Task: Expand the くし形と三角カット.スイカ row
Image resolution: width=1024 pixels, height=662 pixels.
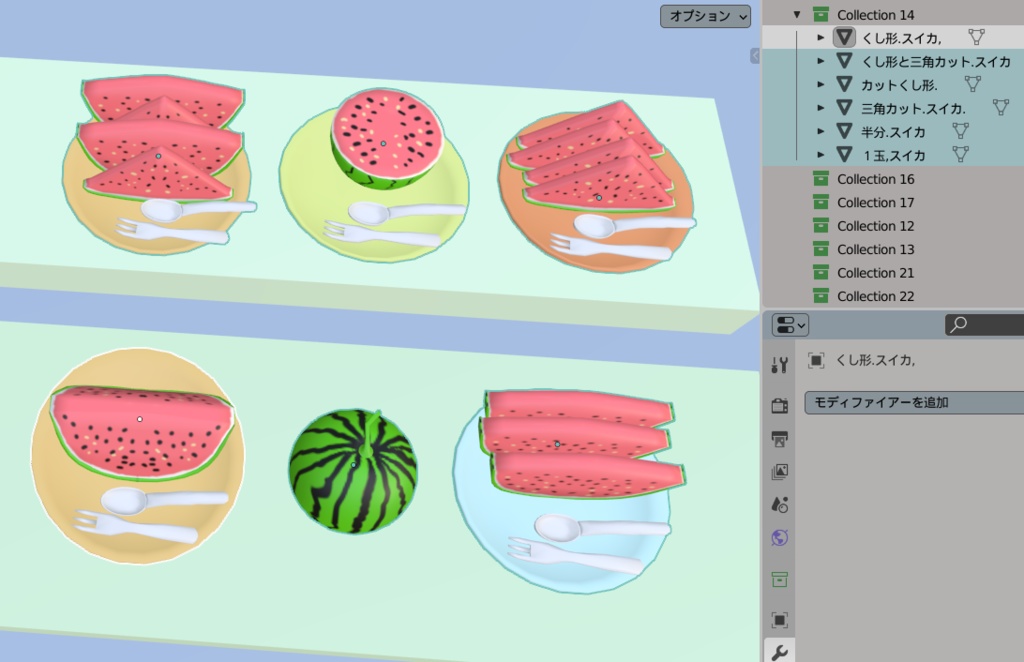Action: (821, 61)
